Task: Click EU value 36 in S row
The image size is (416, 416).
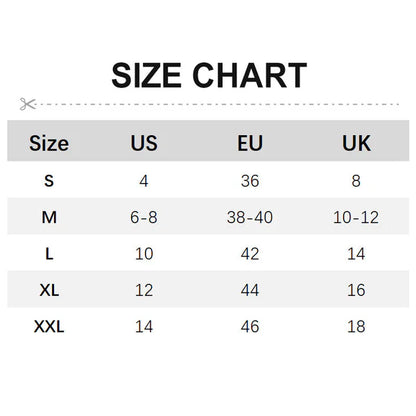Action: 250,181
